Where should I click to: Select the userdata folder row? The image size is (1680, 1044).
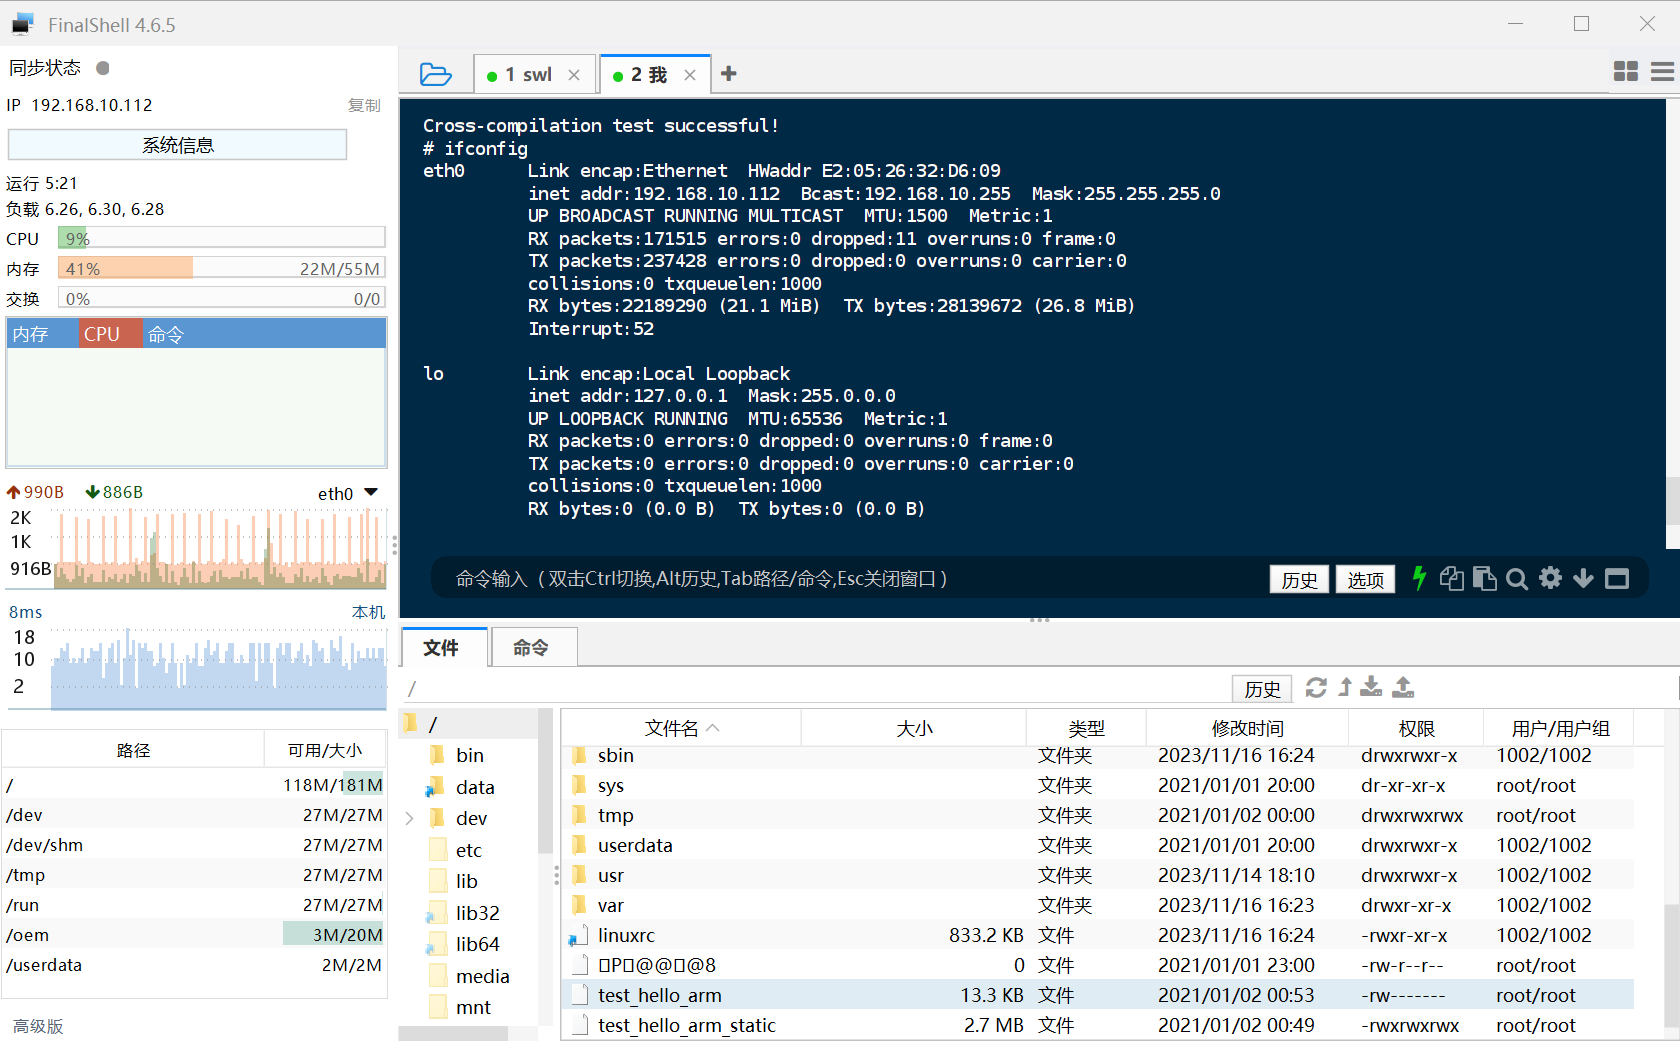[x=1098, y=845]
